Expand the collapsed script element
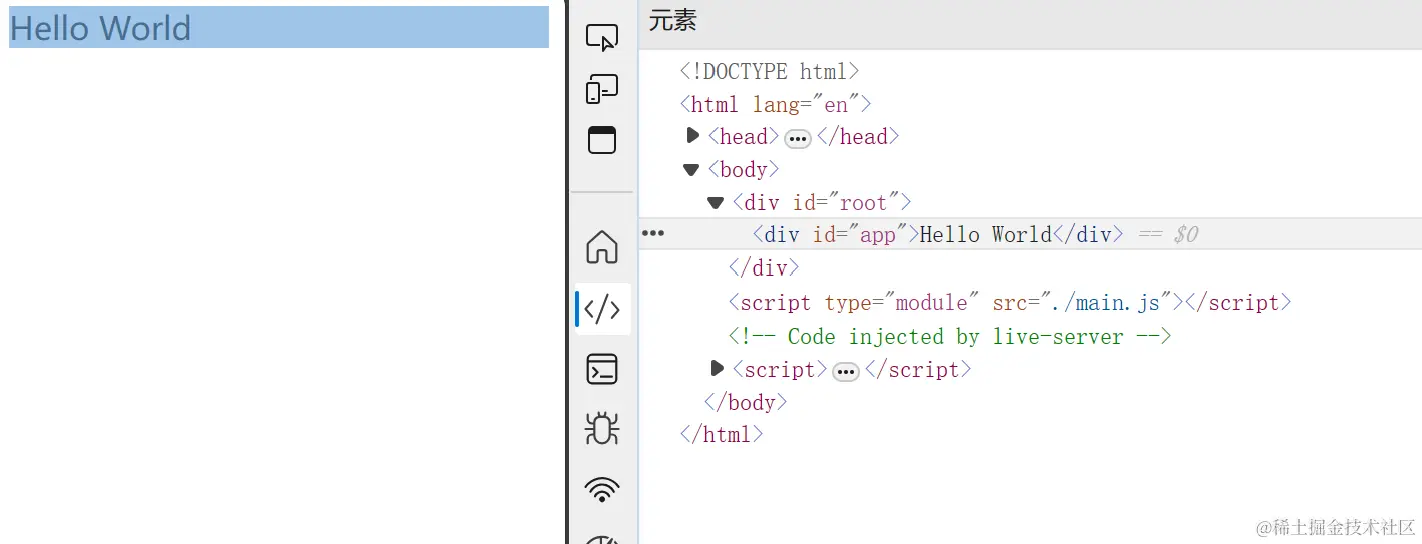Viewport: 1422px width, 544px height. [x=716, y=369]
